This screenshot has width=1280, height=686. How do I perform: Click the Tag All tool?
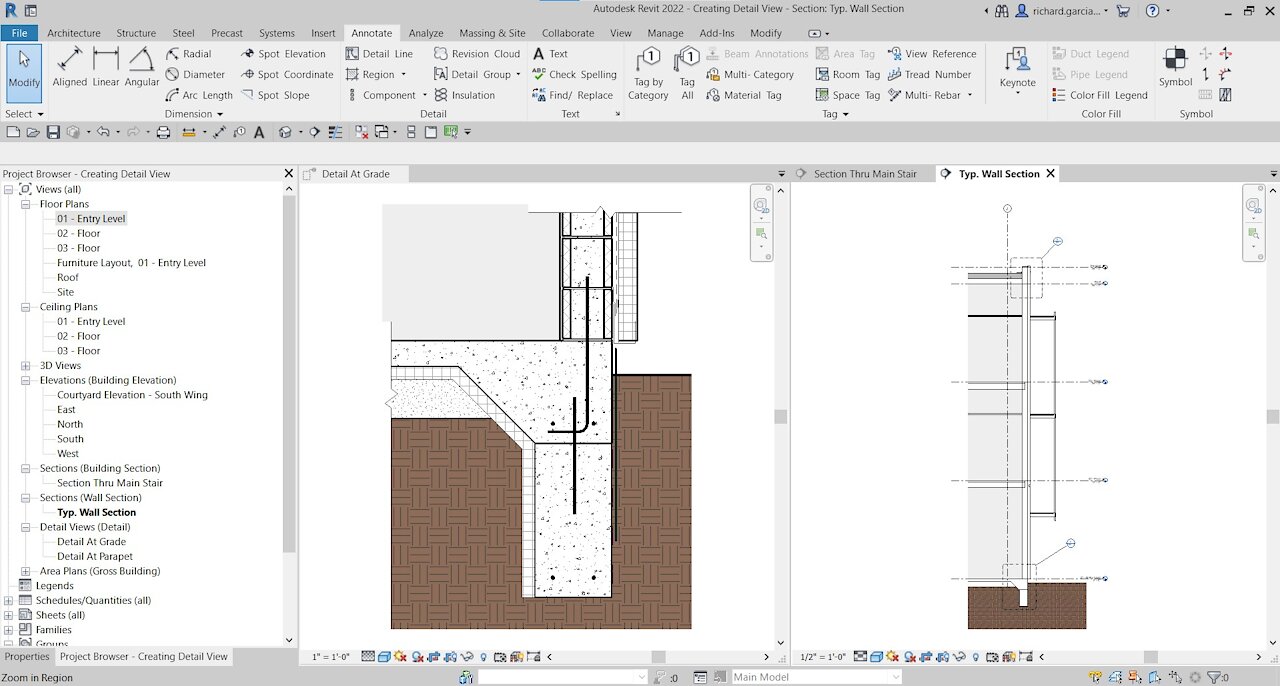[x=687, y=73]
